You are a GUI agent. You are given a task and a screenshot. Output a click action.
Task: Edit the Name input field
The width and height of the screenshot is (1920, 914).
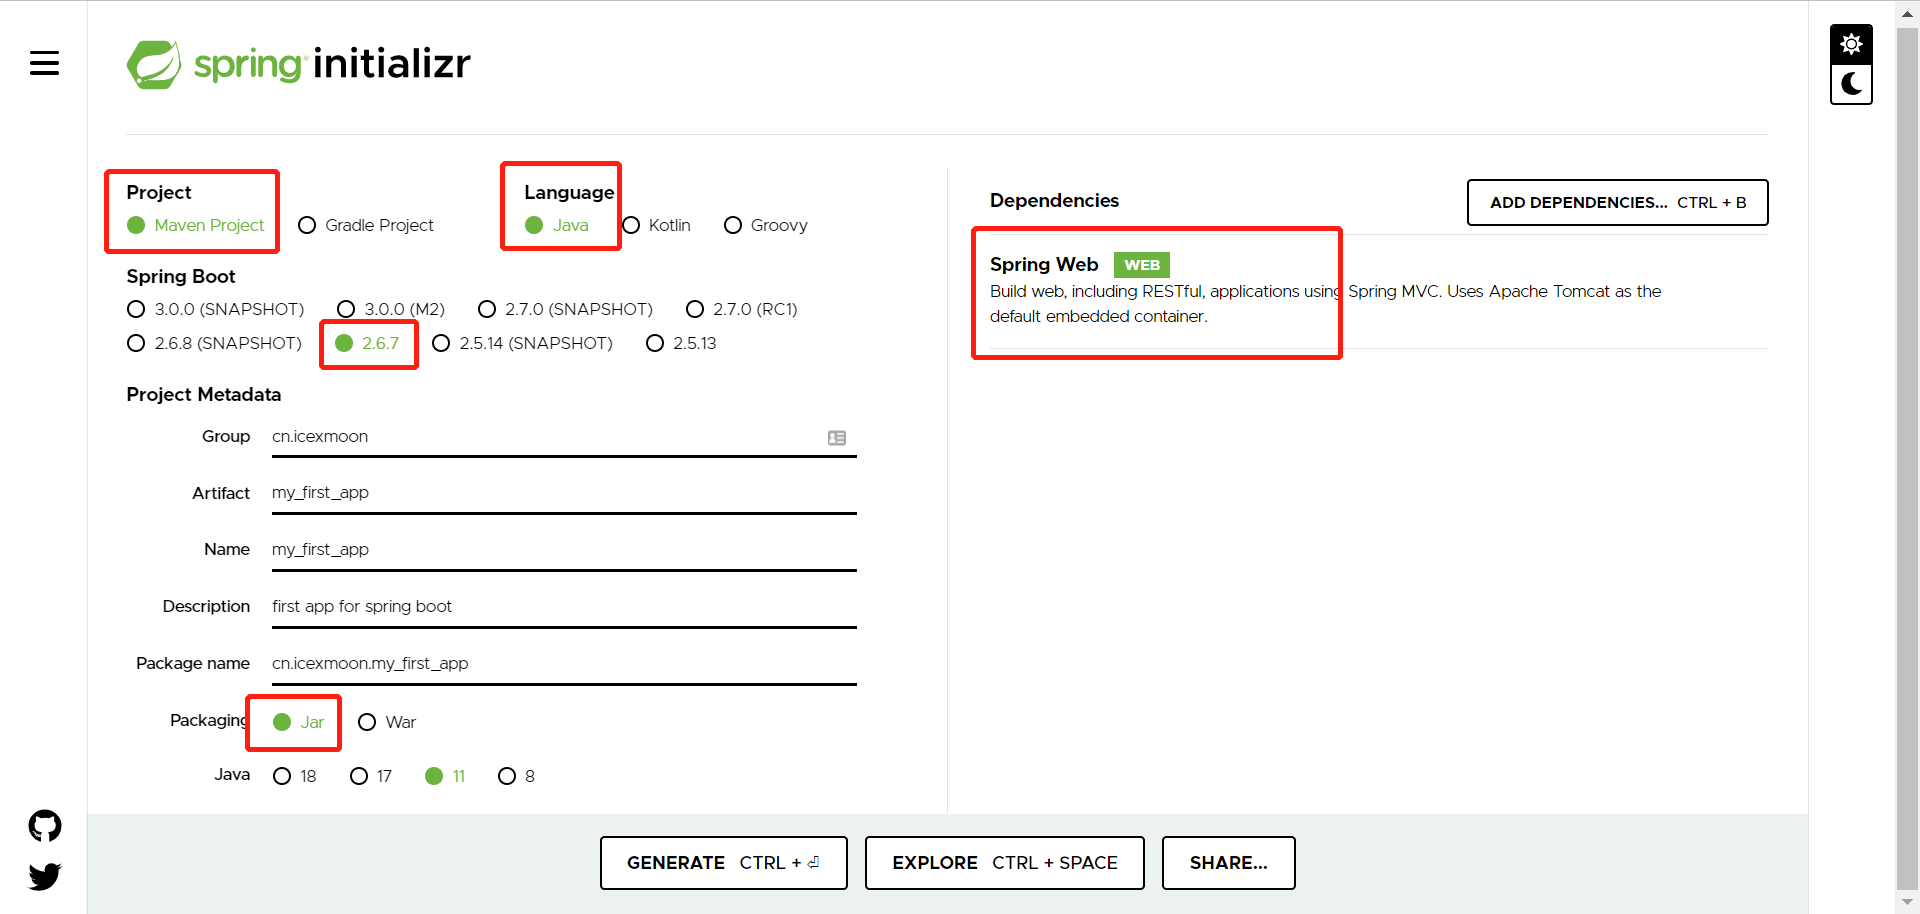(x=564, y=550)
